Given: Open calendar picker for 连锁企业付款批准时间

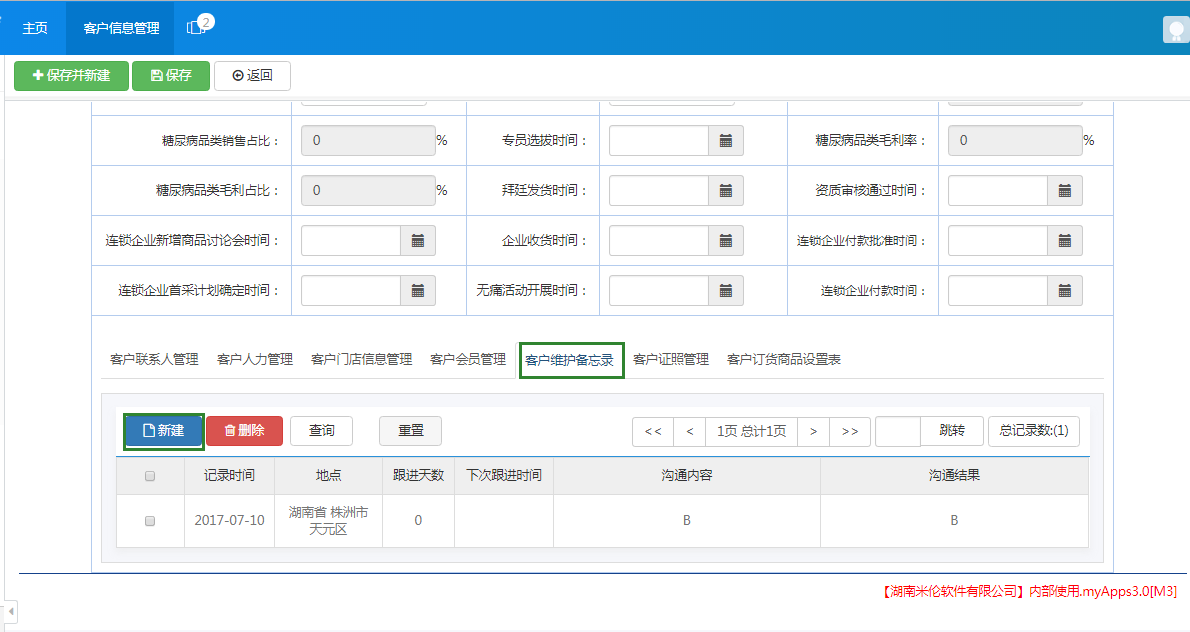Looking at the screenshot, I should point(1067,240).
